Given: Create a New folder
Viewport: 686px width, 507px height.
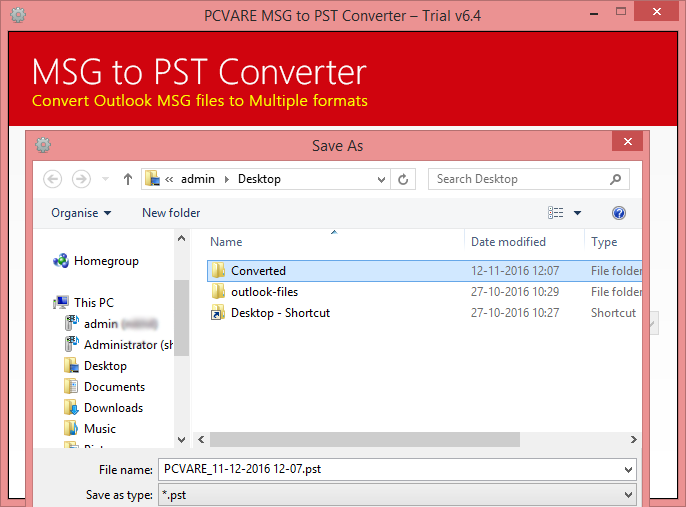Looking at the screenshot, I should pyautogui.click(x=171, y=213).
